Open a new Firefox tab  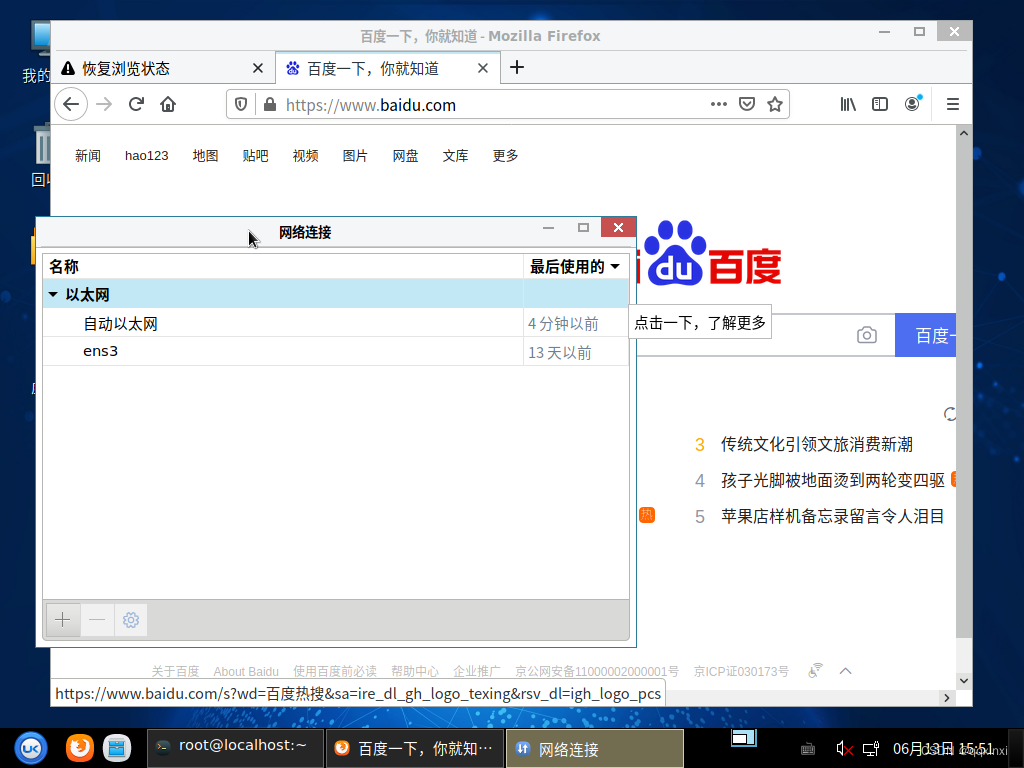[x=517, y=67]
